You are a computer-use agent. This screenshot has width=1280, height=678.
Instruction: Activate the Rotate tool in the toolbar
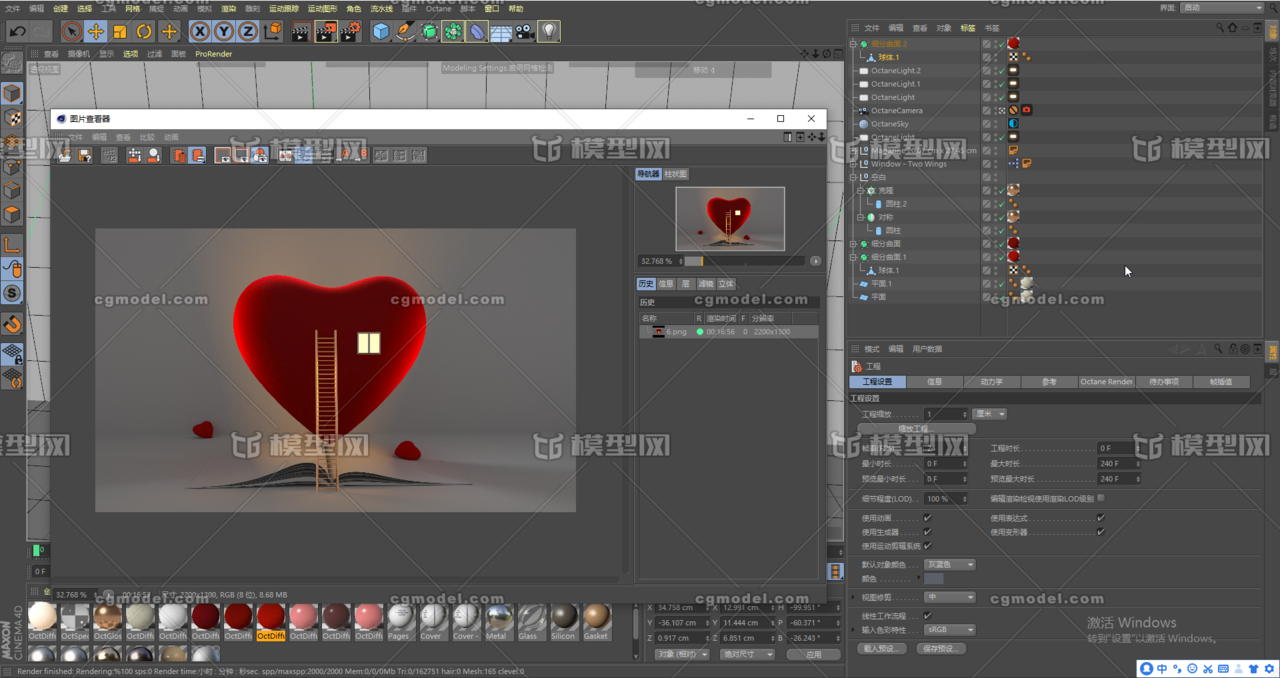click(x=144, y=32)
